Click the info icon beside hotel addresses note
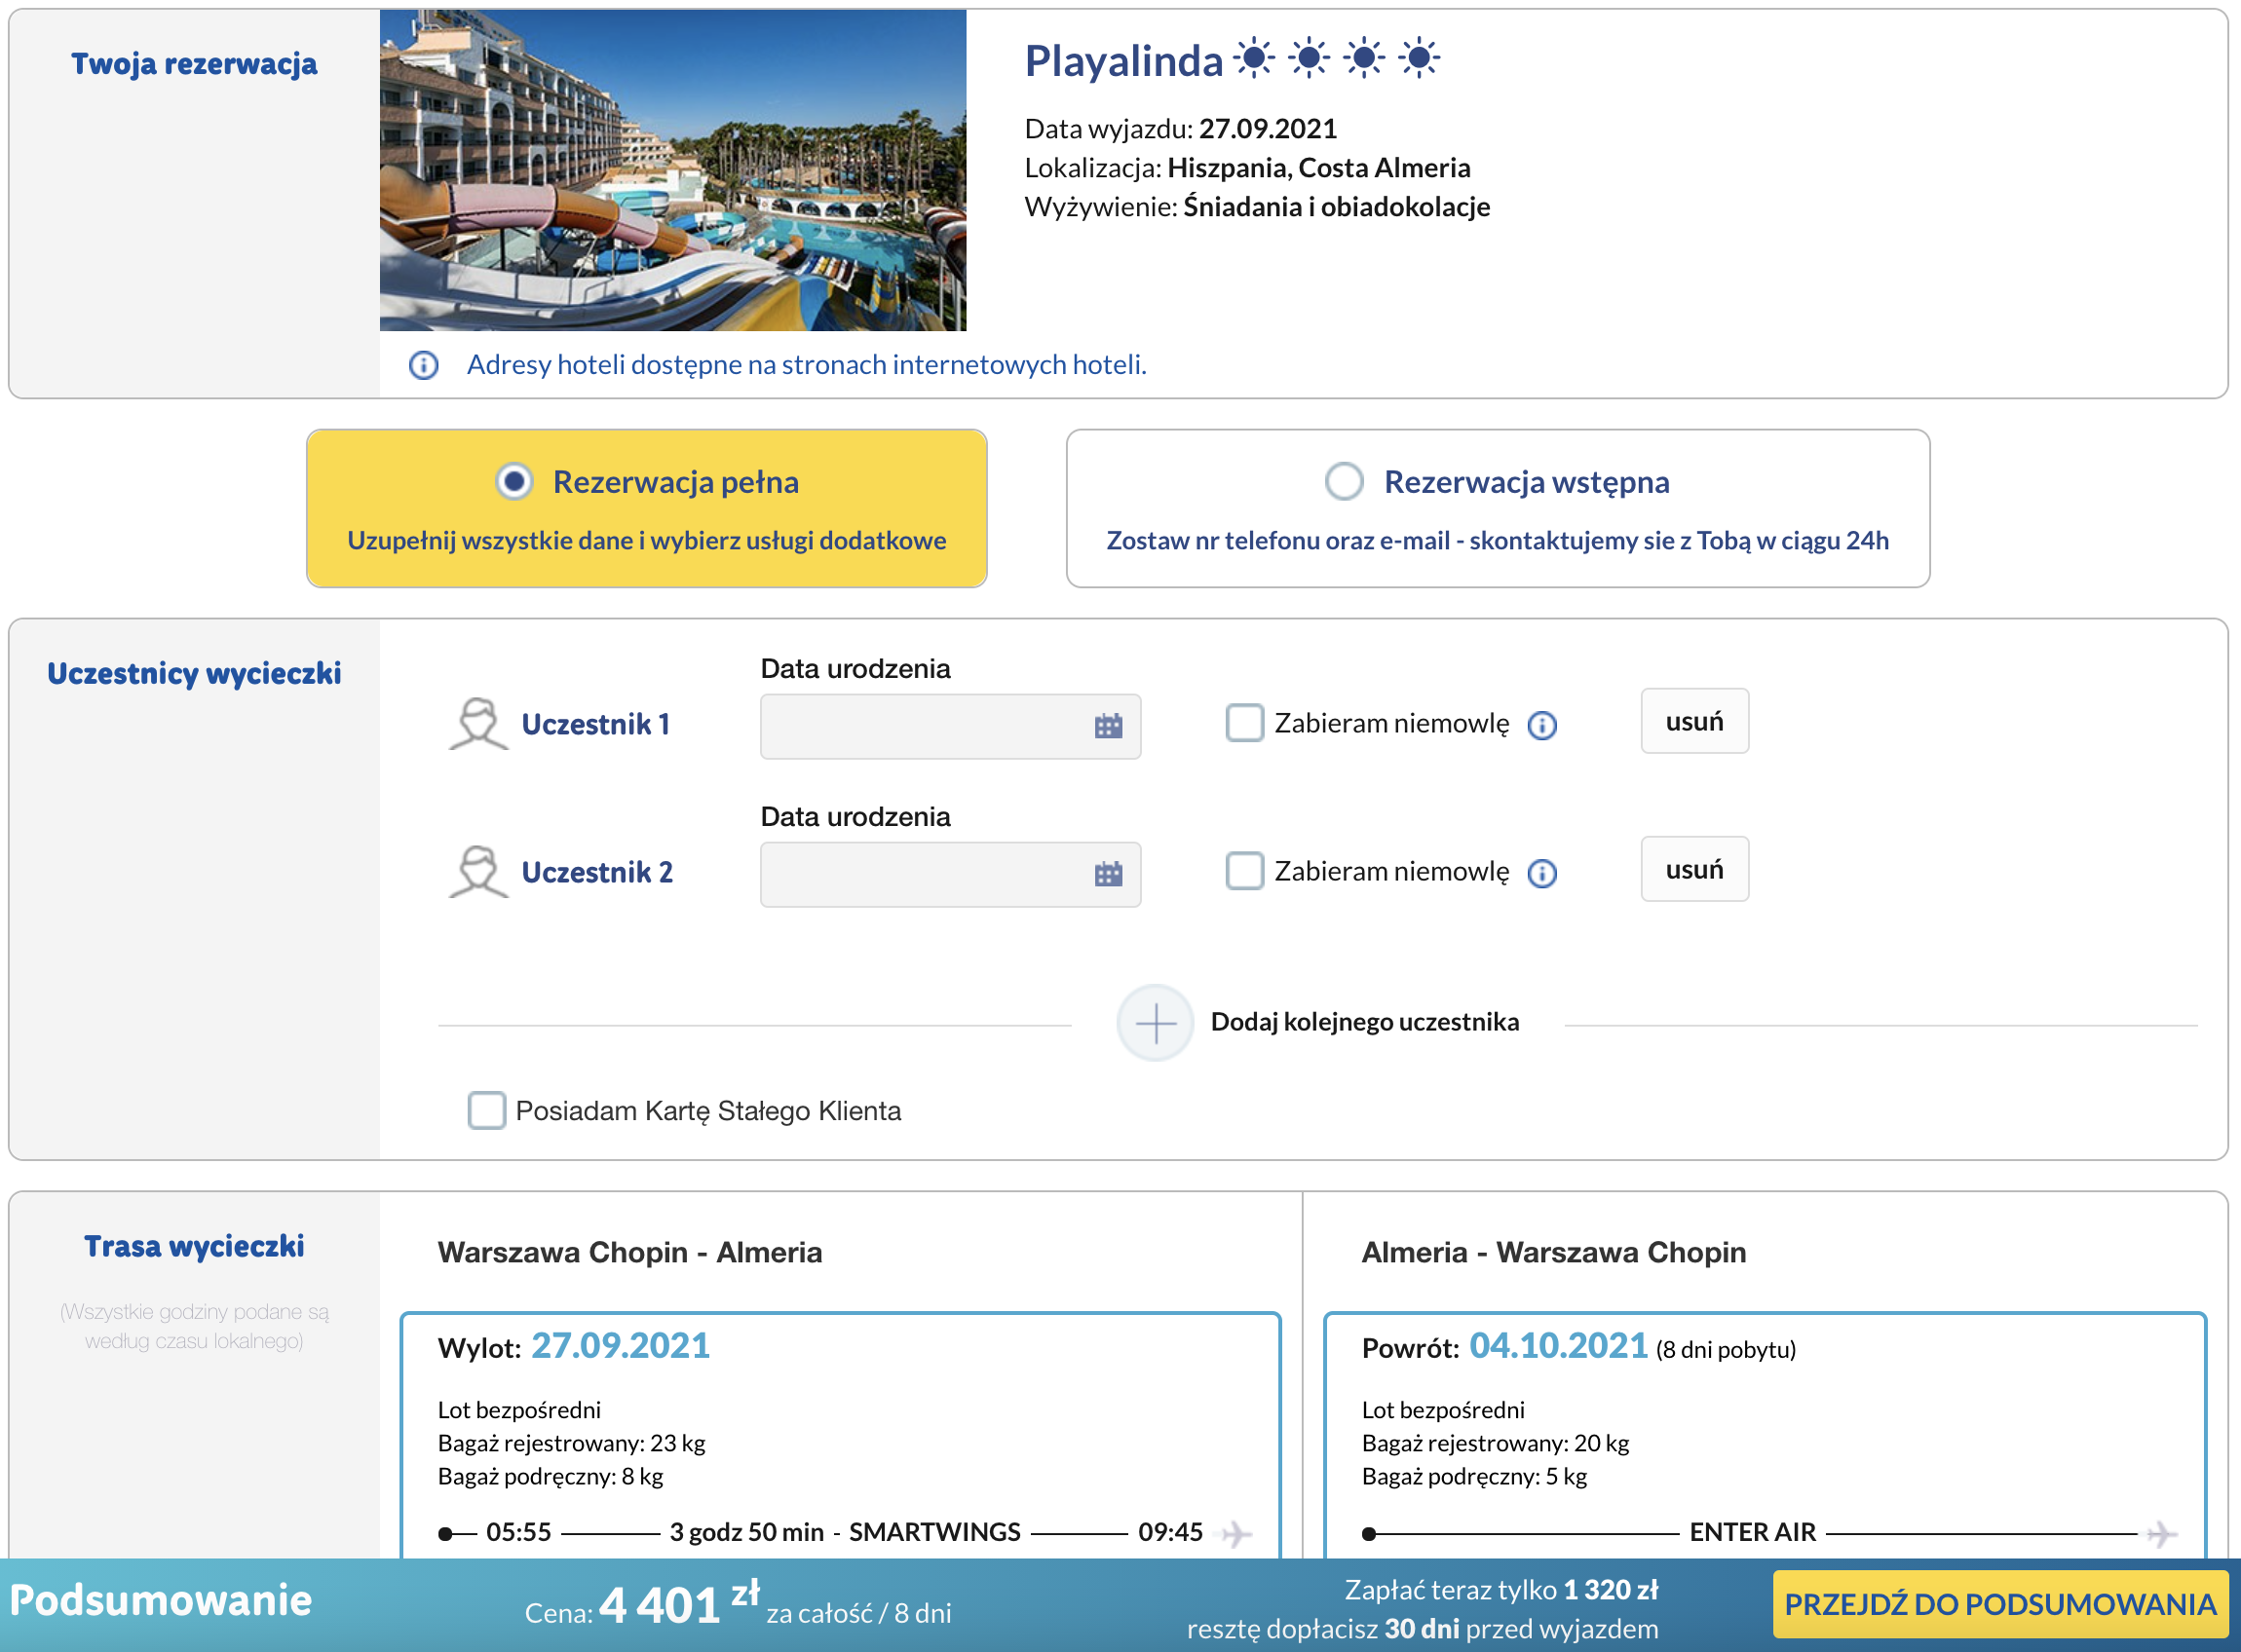Image resolution: width=2241 pixels, height=1652 pixels. click(424, 365)
